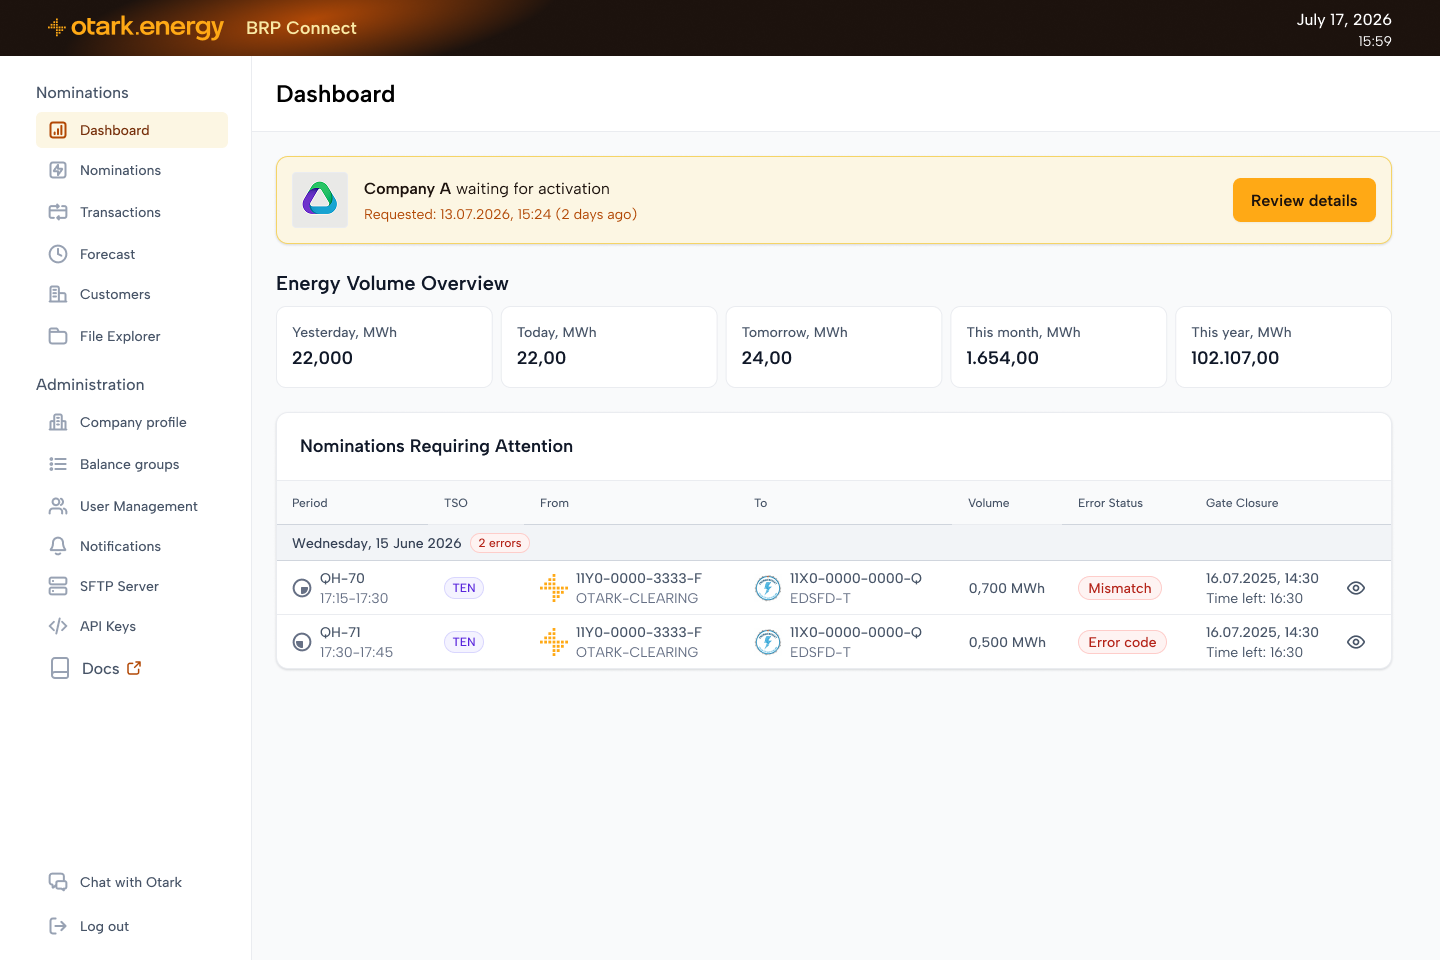Screen dimensions: 1440x960
Task: Open API Keys page
Action: [132, 626]
